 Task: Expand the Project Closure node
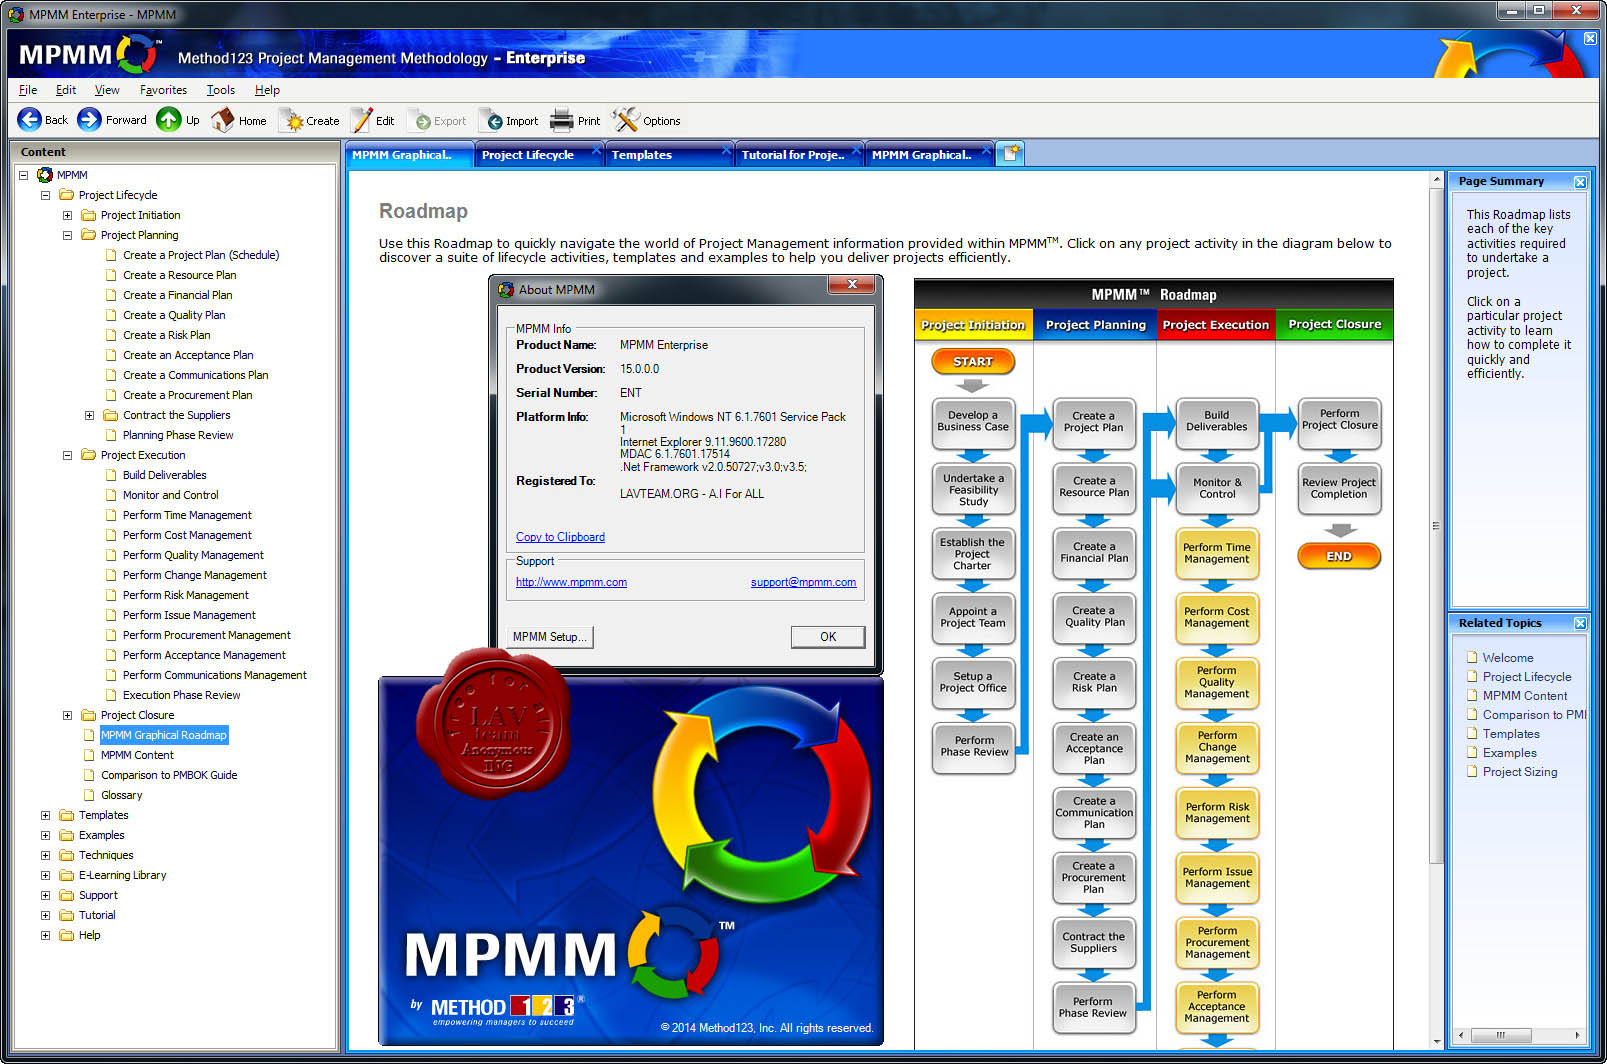67,715
